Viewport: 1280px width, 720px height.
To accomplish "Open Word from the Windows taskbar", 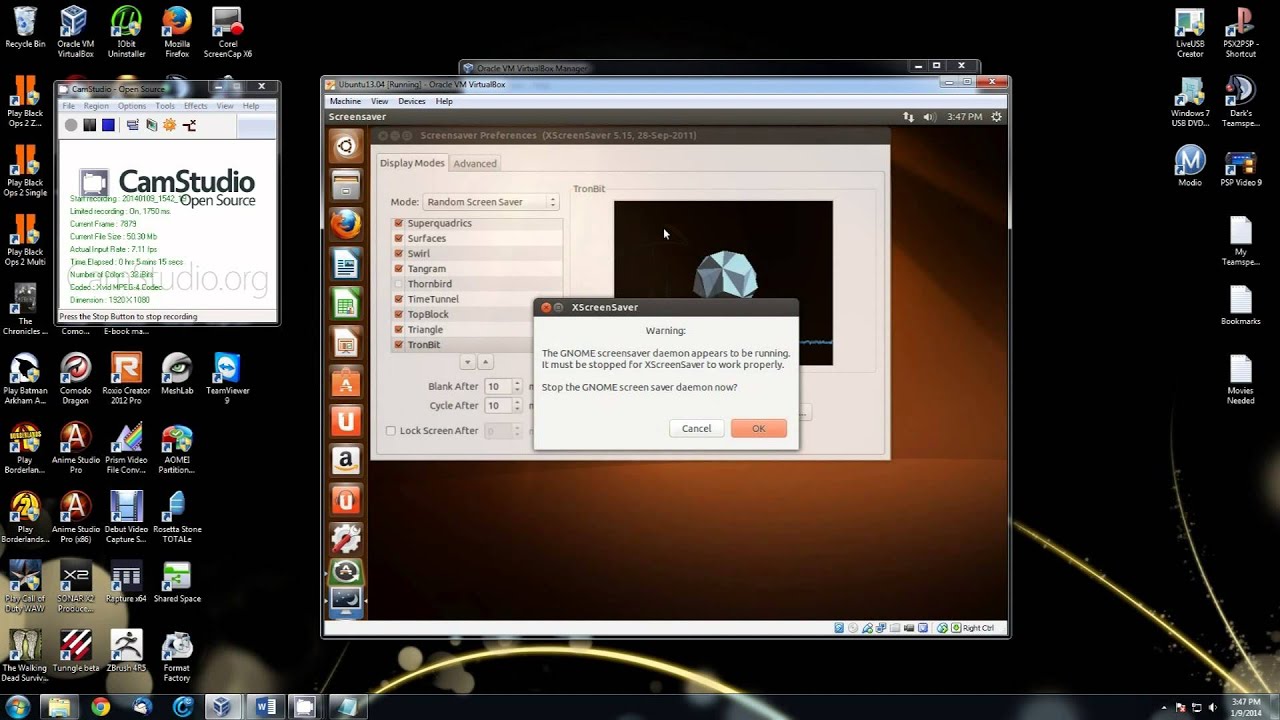I will 266,707.
